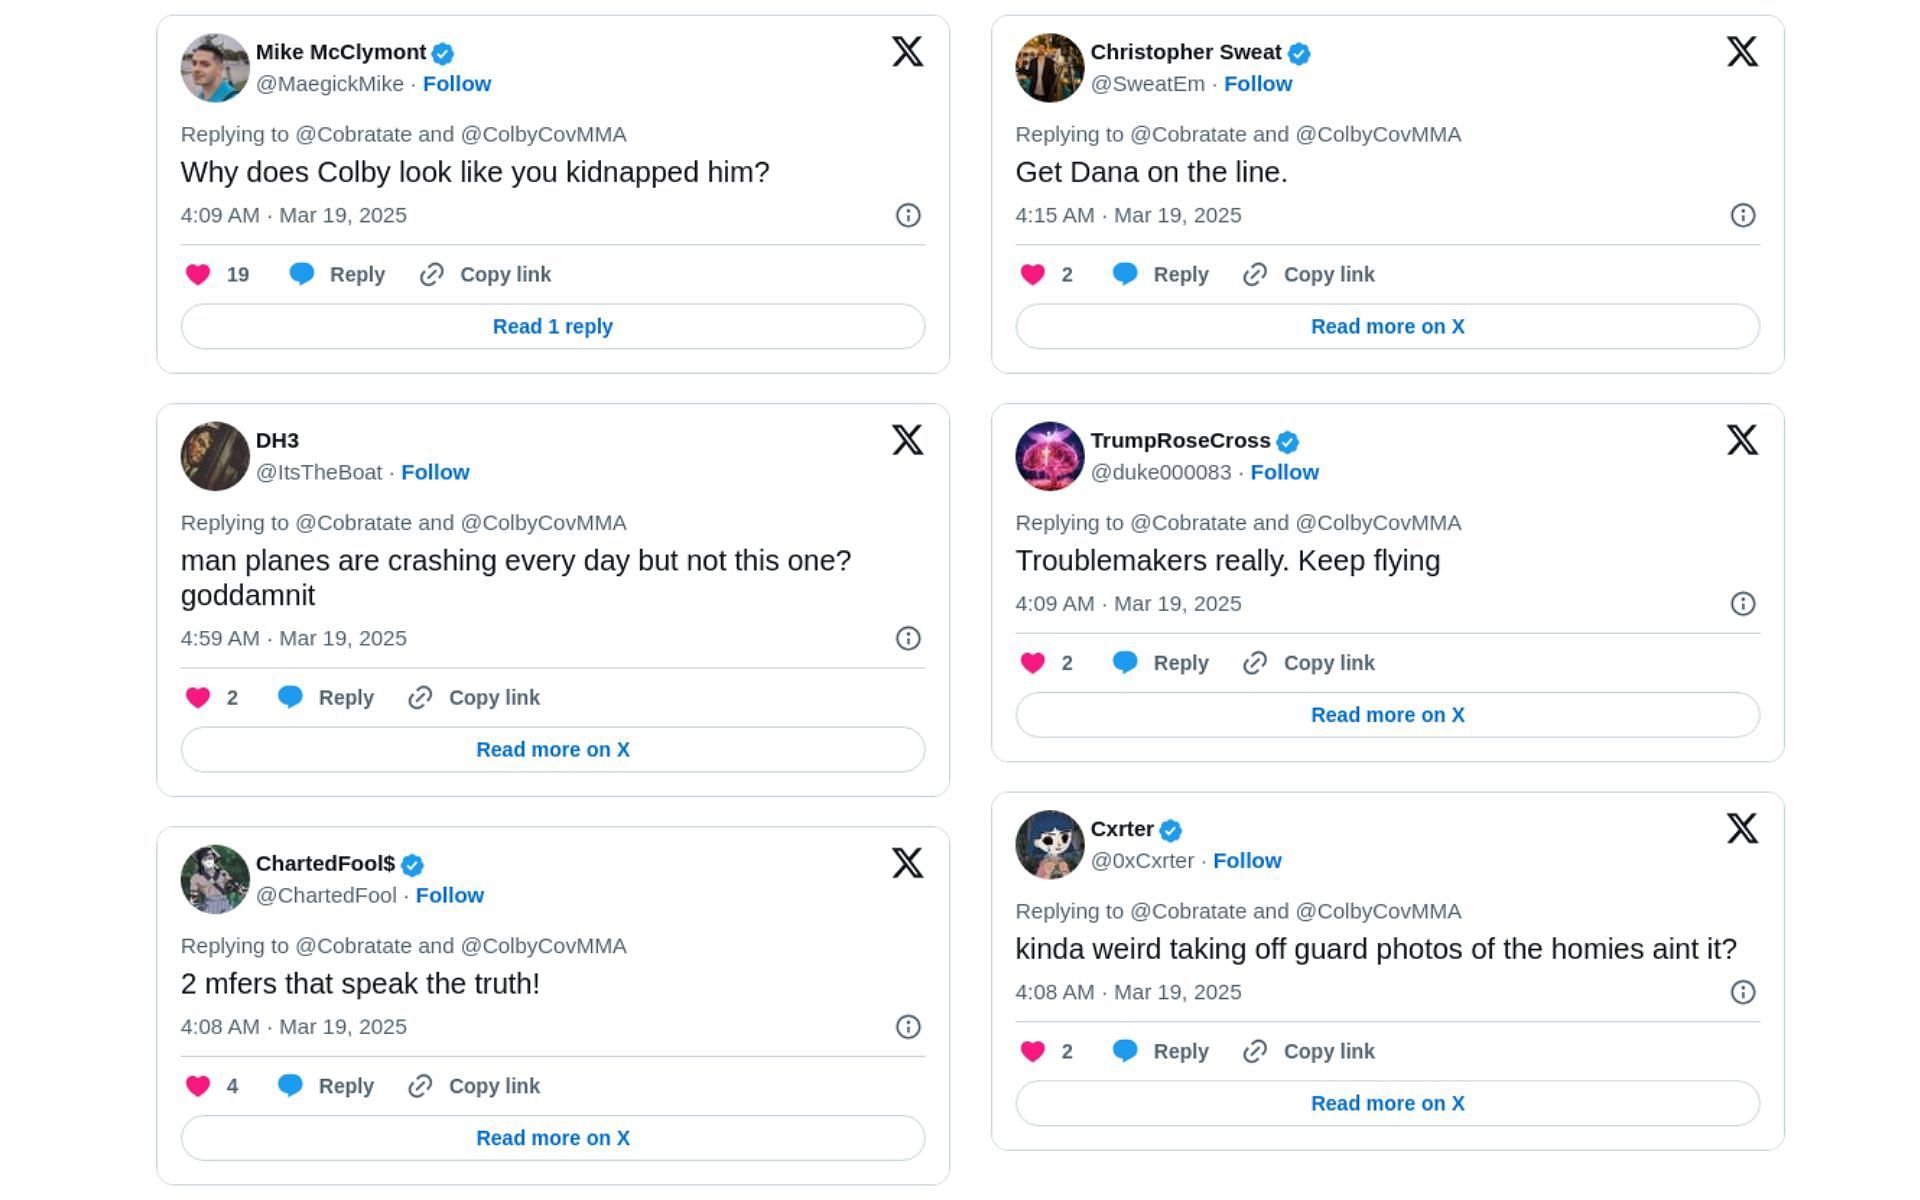Click the heart icon on Mike McClymont's tweet
1920x1200 pixels.
(199, 274)
